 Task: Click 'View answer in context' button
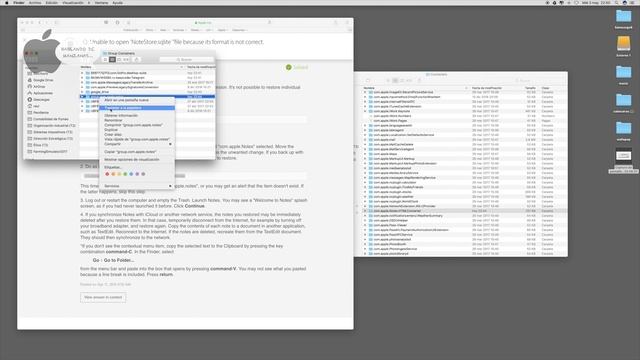click(103, 297)
